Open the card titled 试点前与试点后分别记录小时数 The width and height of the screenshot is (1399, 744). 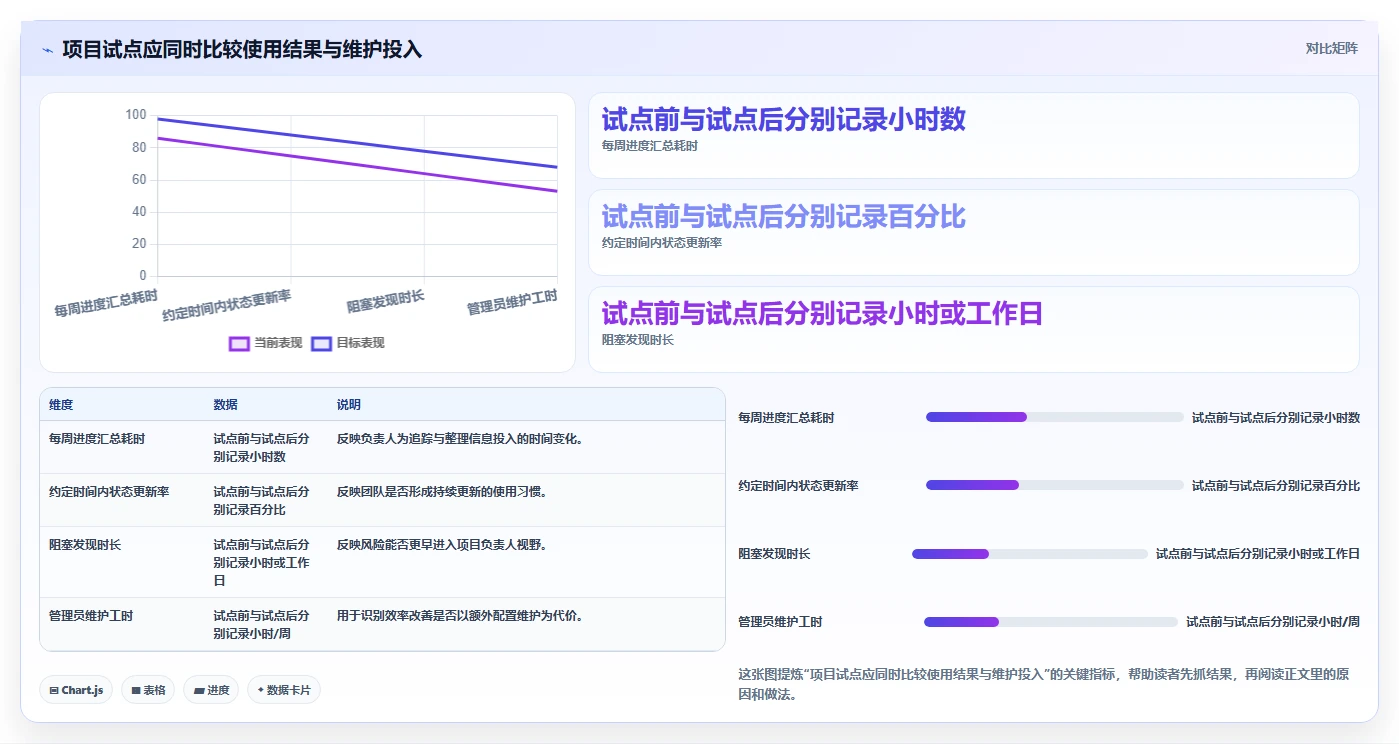click(973, 136)
